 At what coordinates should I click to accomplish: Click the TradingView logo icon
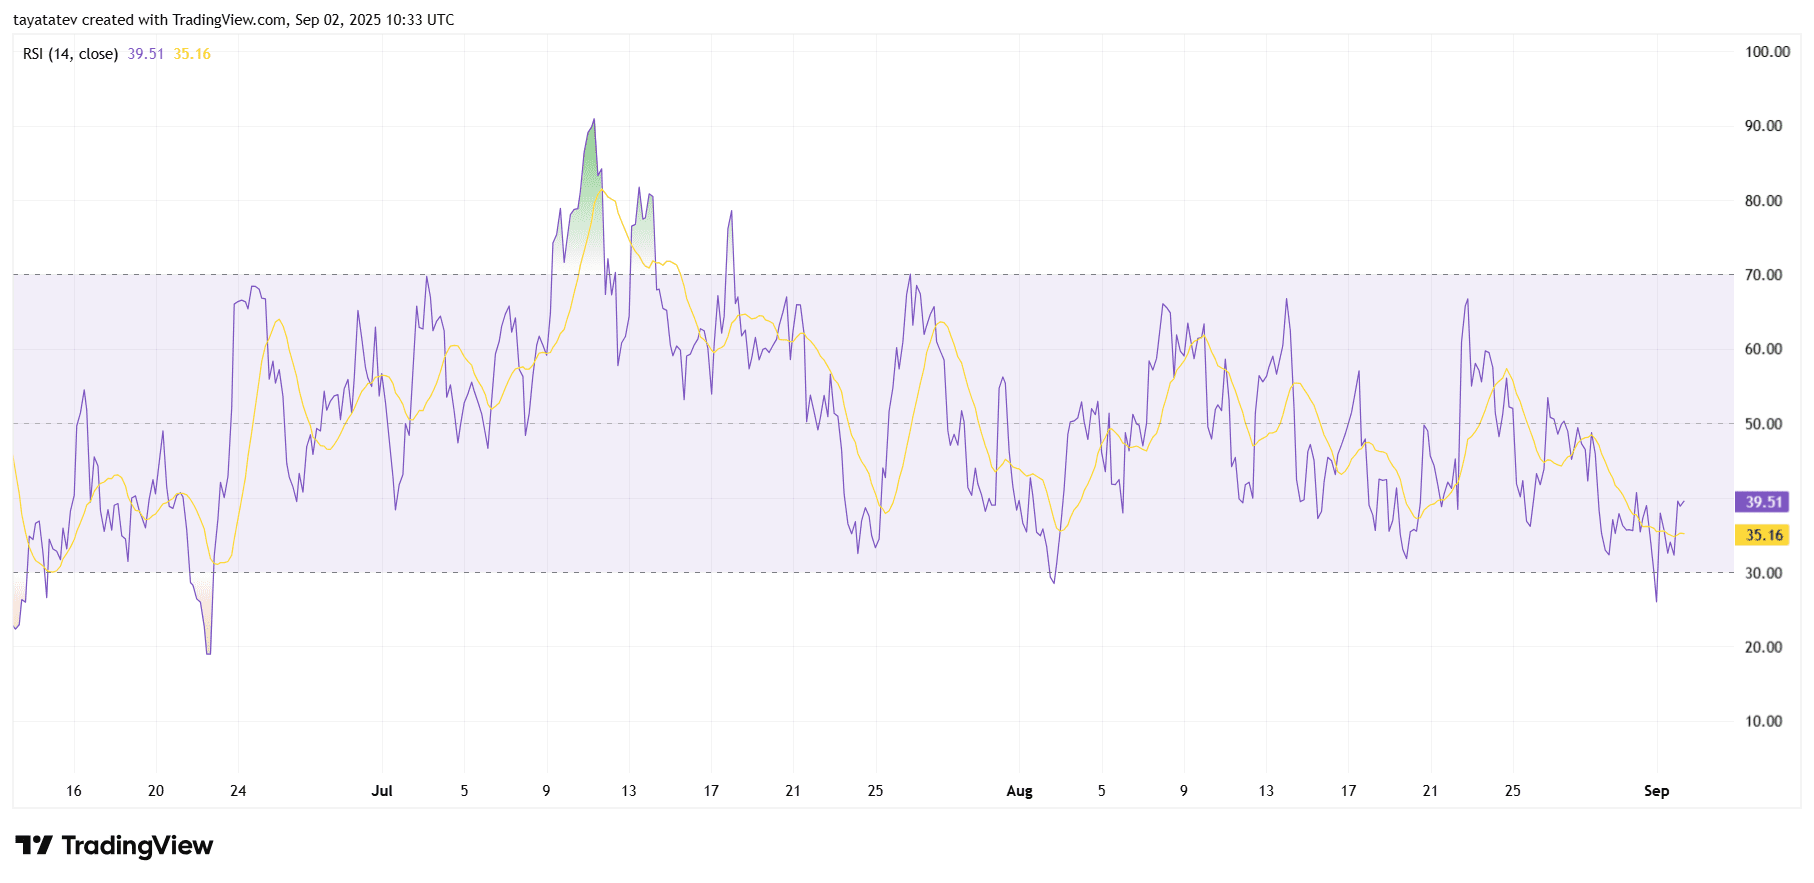tap(33, 846)
